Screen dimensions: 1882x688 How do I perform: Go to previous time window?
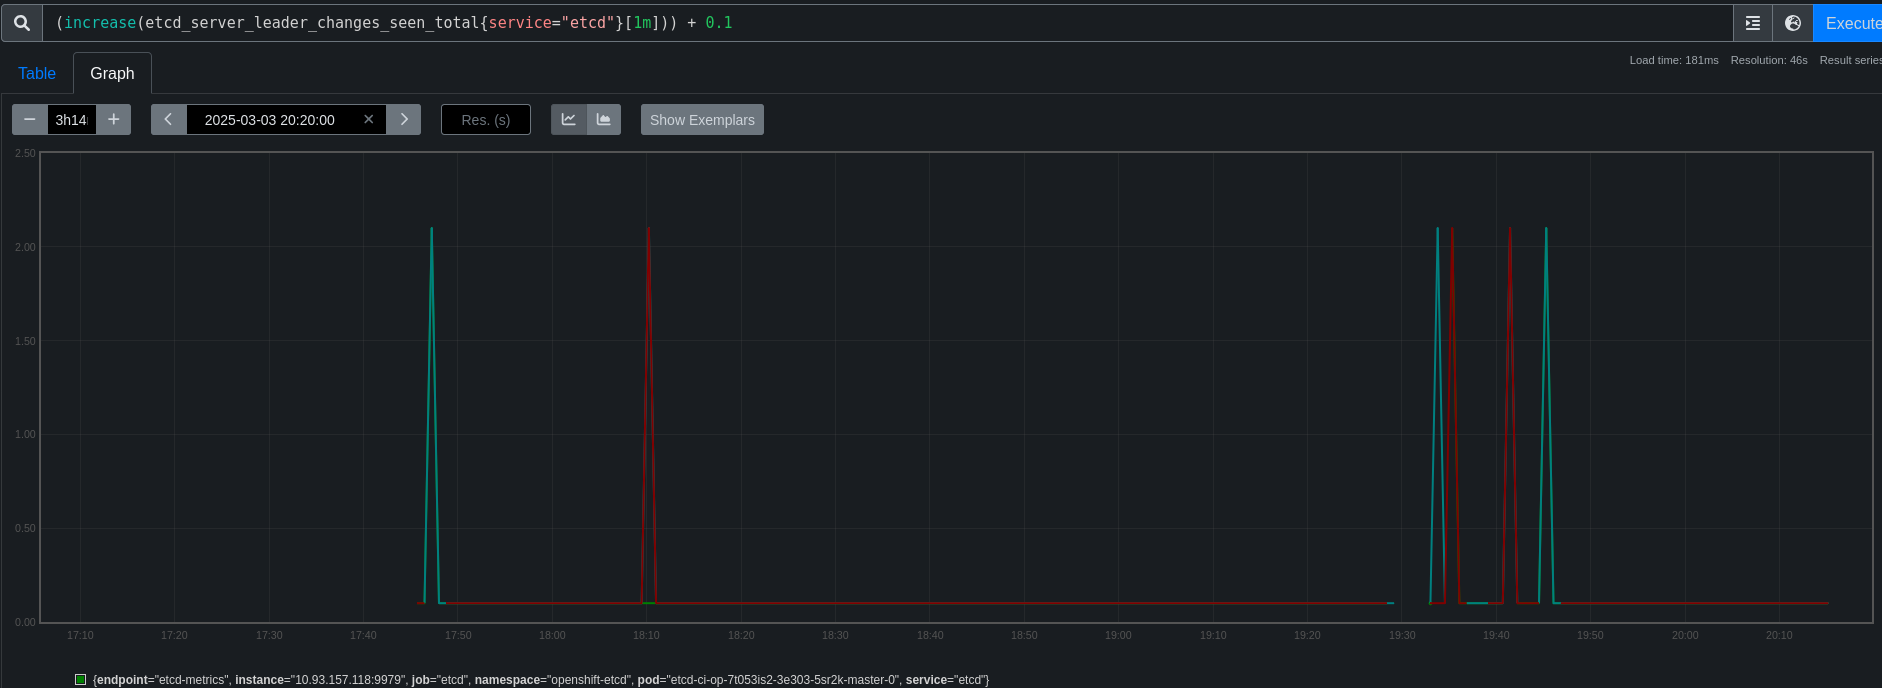click(168, 119)
